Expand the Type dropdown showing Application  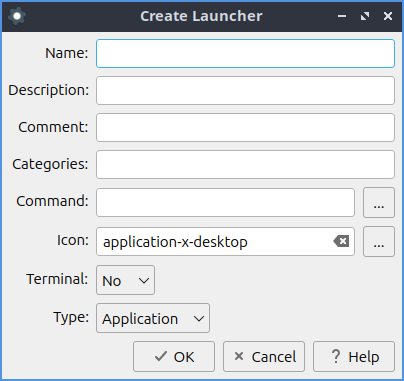[153, 318]
